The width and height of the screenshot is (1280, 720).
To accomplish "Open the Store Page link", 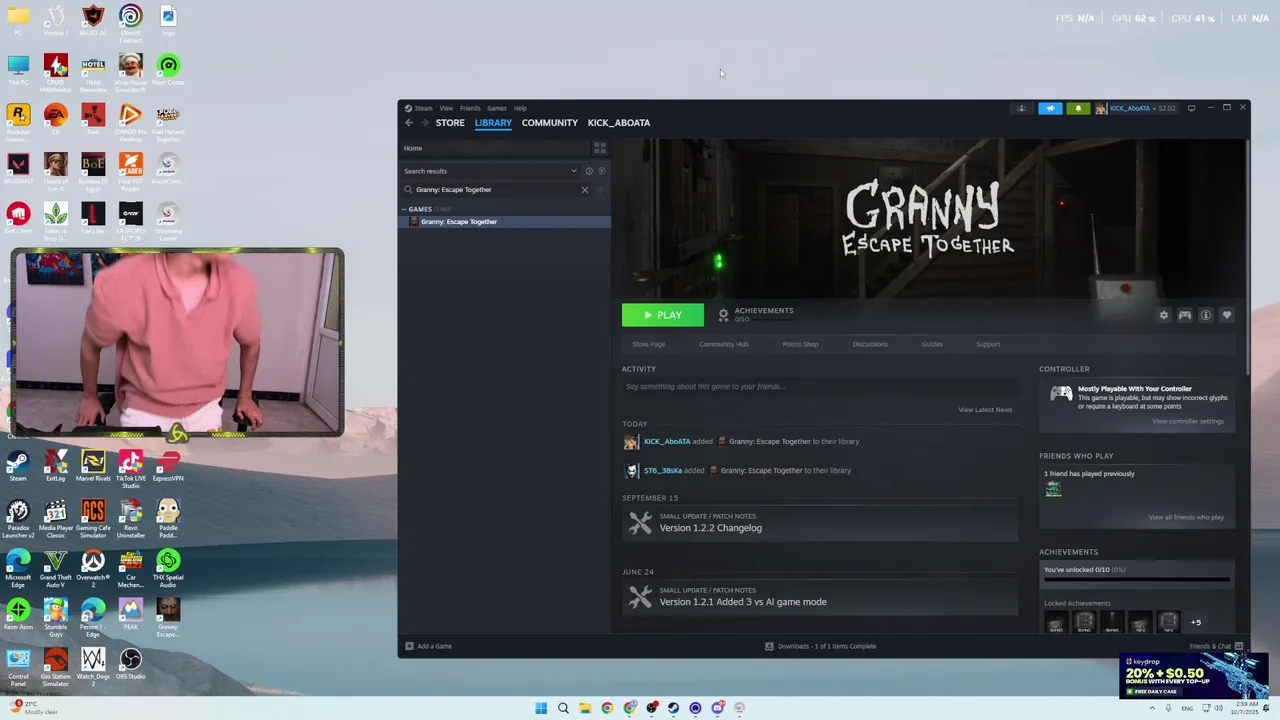I will click(649, 344).
